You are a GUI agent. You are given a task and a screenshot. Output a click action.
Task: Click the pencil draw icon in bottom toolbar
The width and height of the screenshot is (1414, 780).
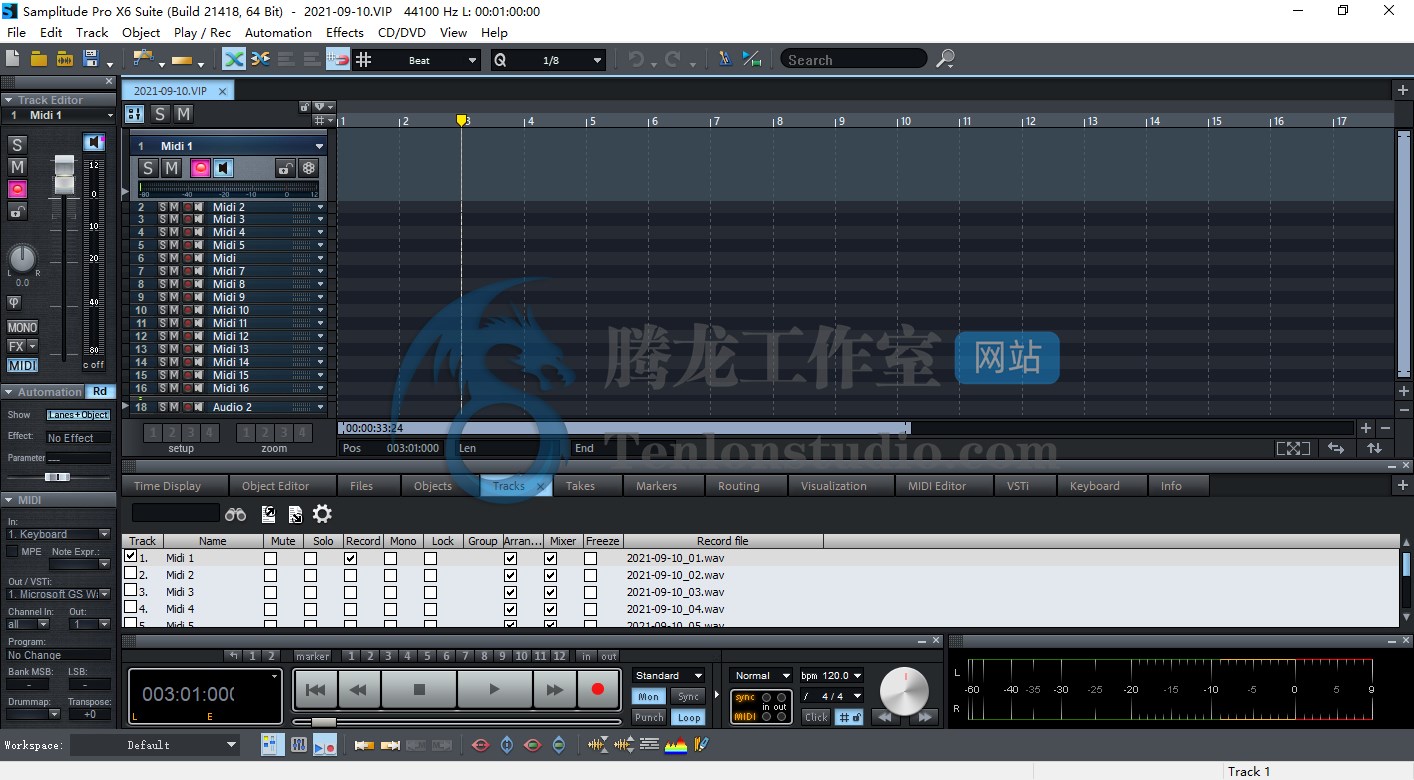[701, 745]
